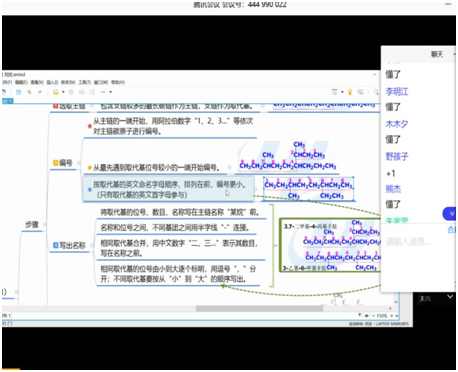Open the 工具(T) menu
Screen dimensions: 458x372
tap(85, 82)
